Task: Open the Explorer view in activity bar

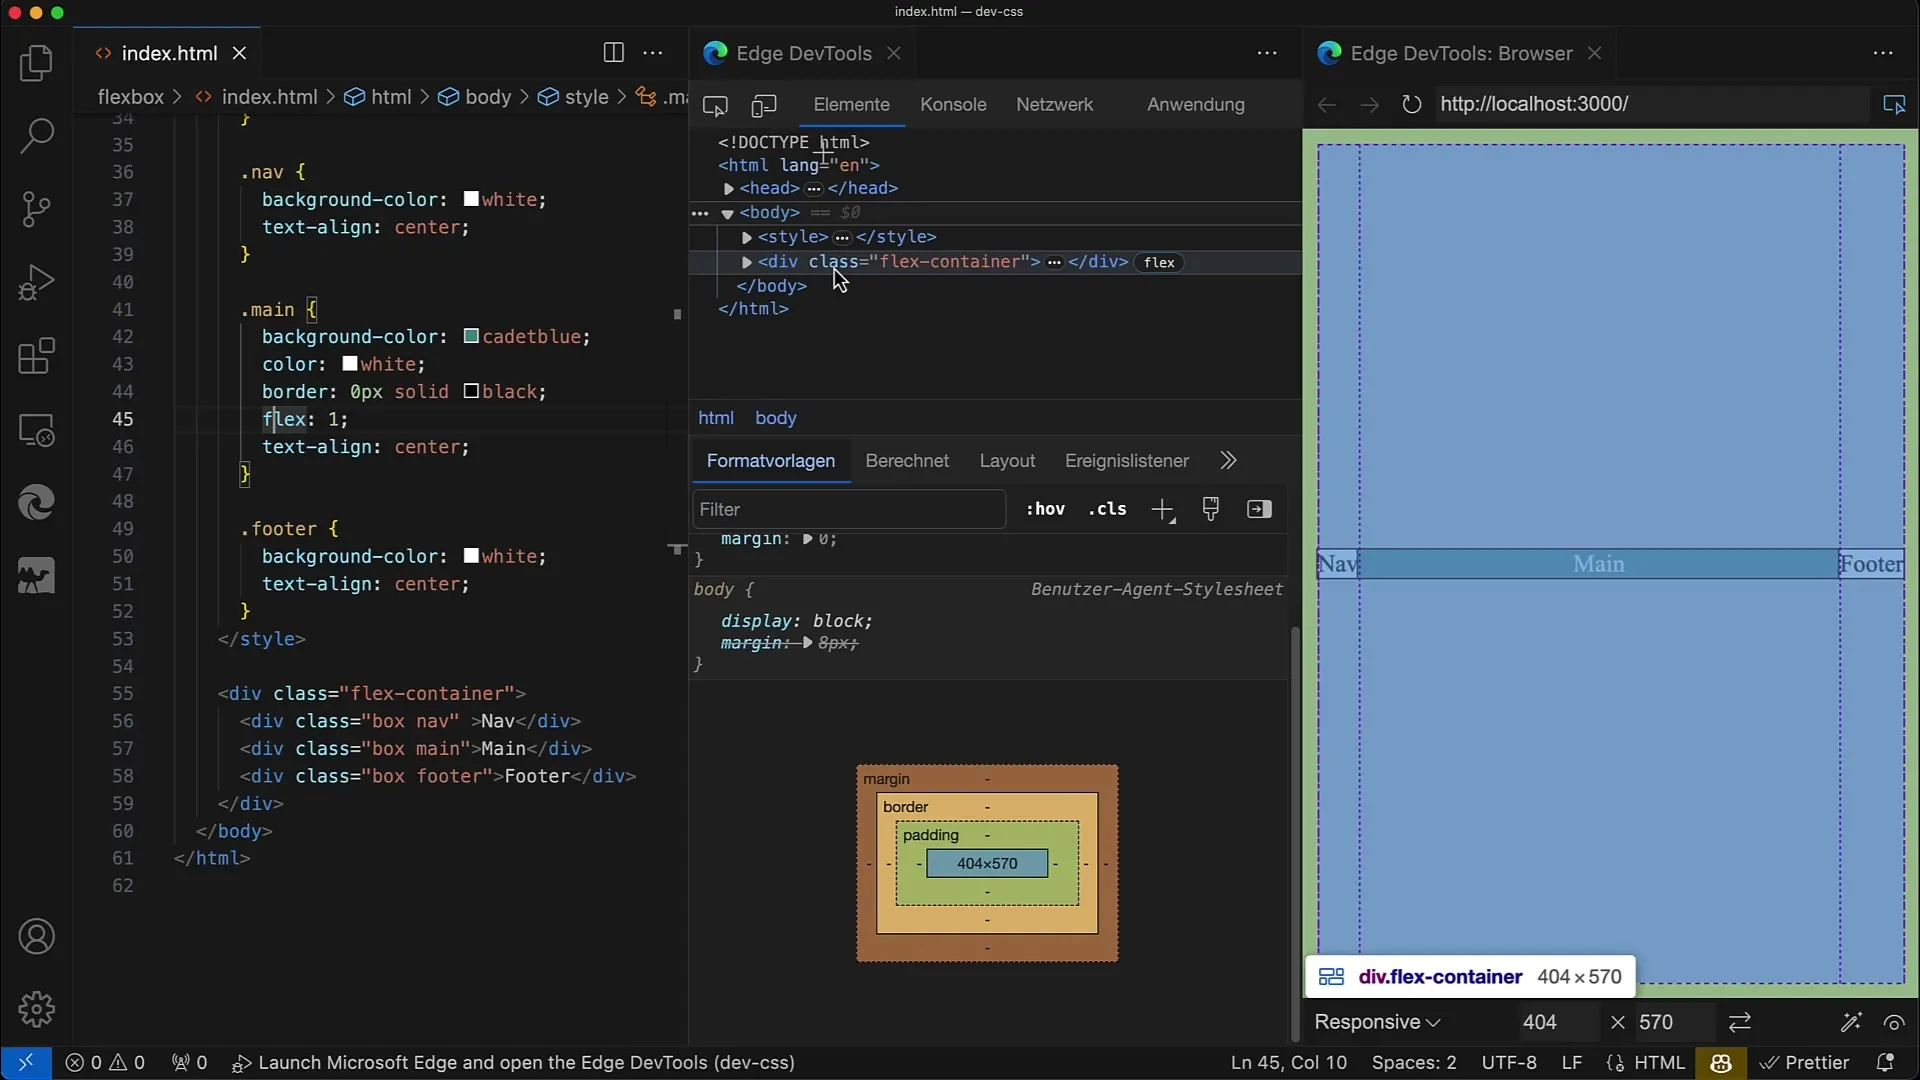Action: 36,64
